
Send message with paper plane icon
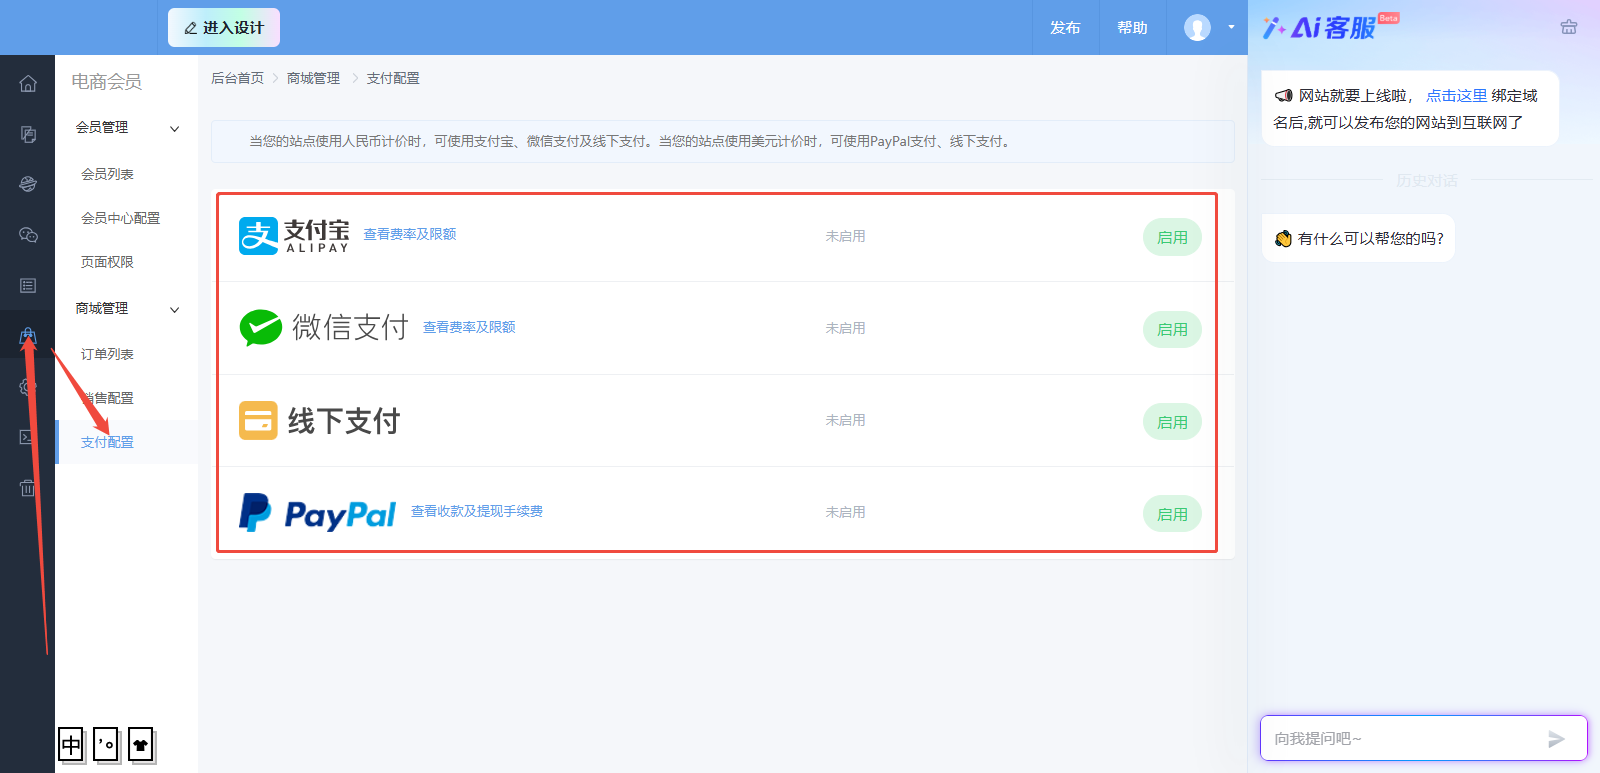(1556, 739)
